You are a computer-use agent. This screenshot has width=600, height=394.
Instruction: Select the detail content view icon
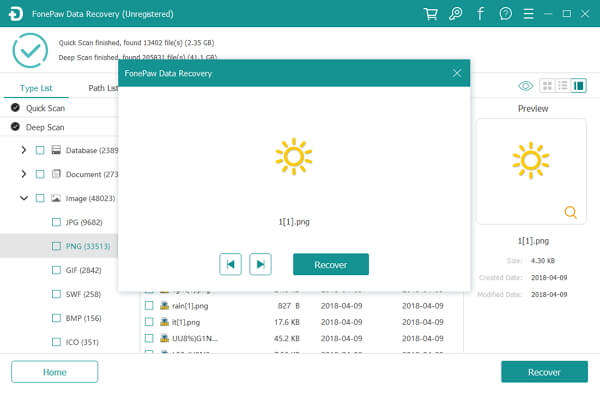coord(579,85)
